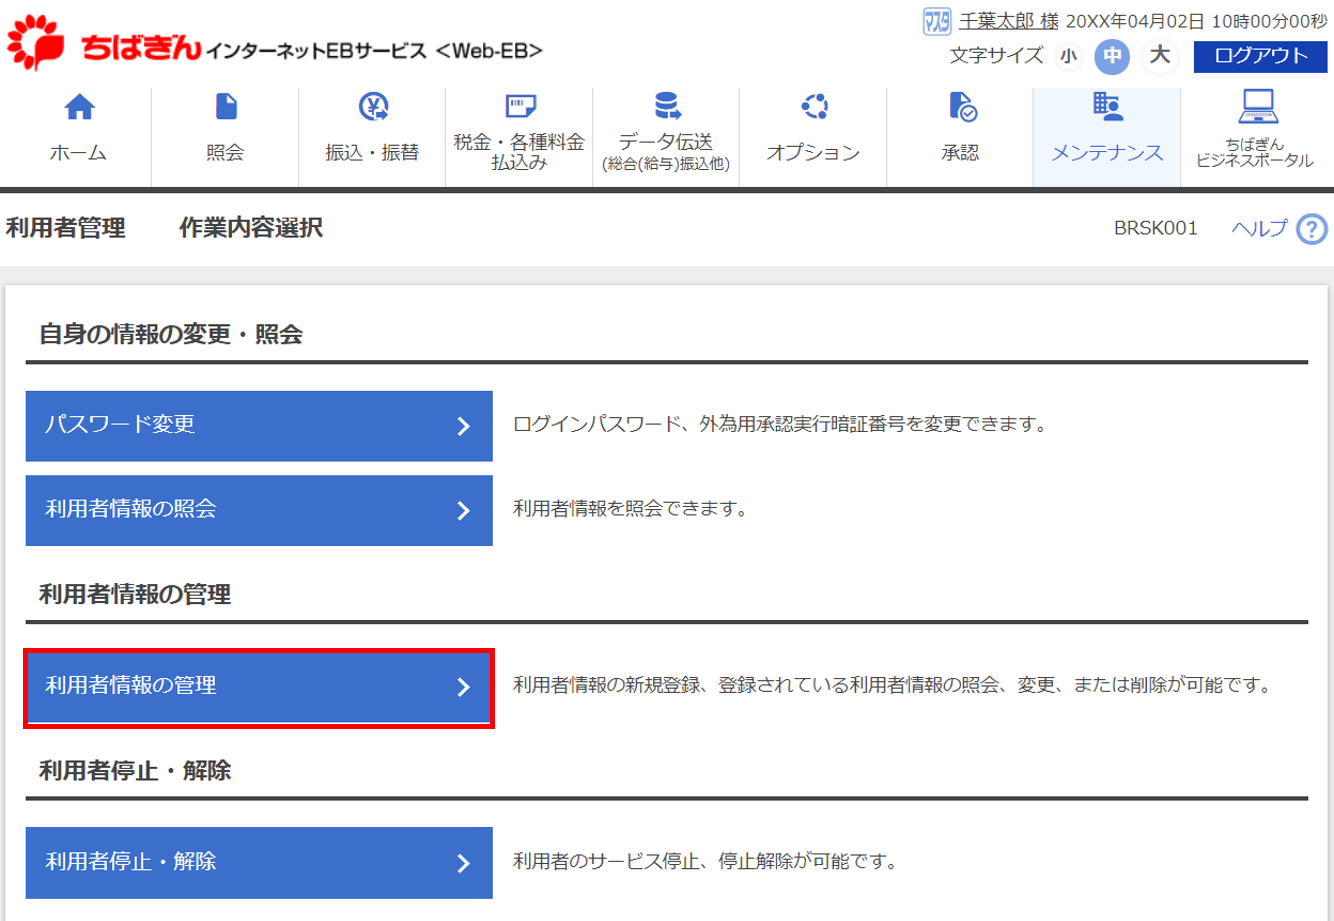Click the arrow on パスワード変更
Viewport: 1334px width, 921px height.
[x=463, y=426]
